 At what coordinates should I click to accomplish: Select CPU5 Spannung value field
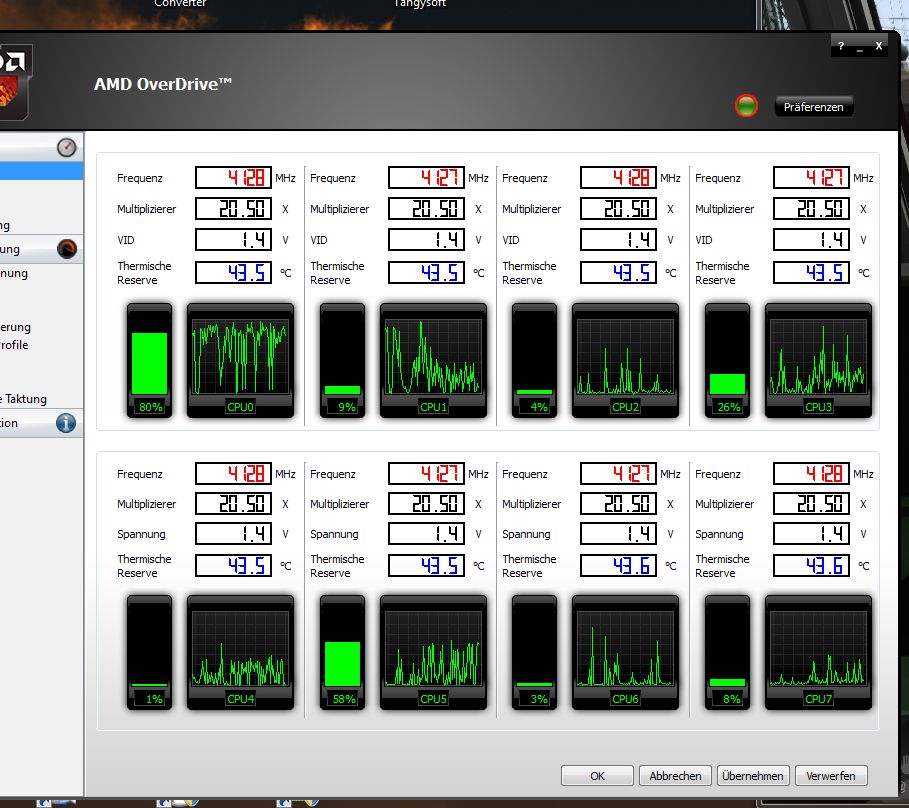pyautogui.click(x=426, y=533)
